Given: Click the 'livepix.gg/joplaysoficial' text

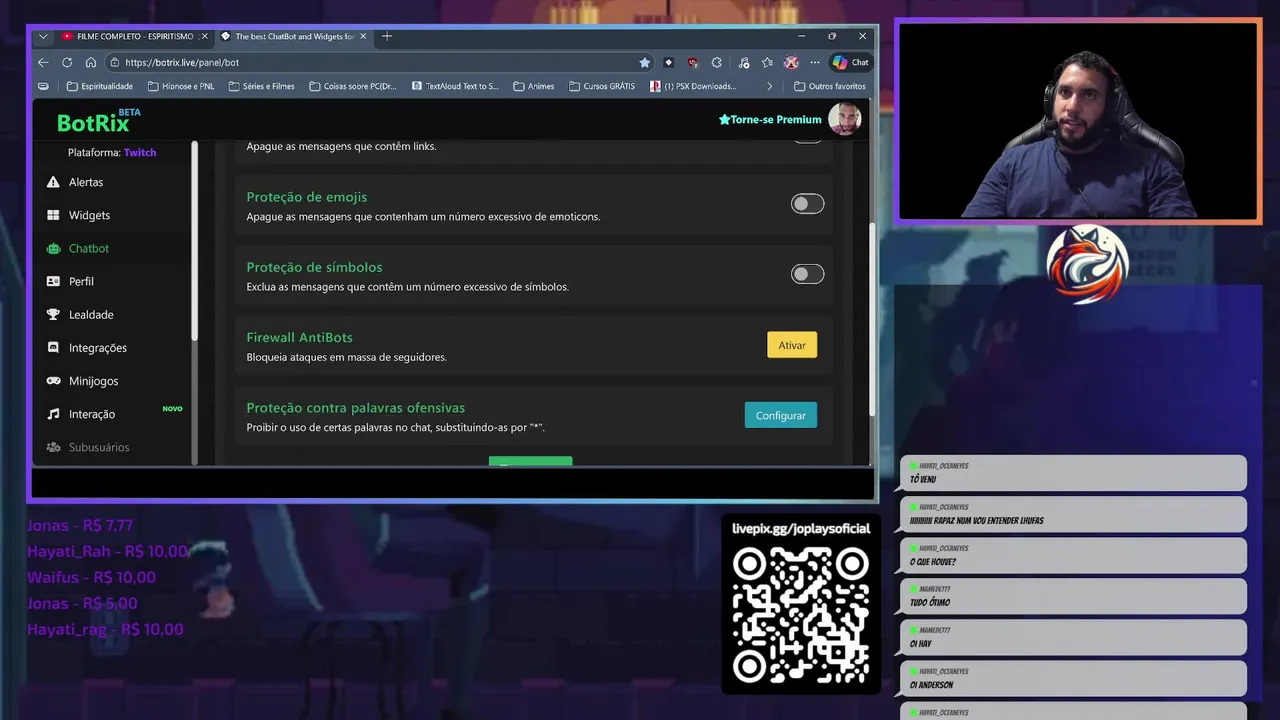Looking at the screenshot, I should tap(801, 528).
